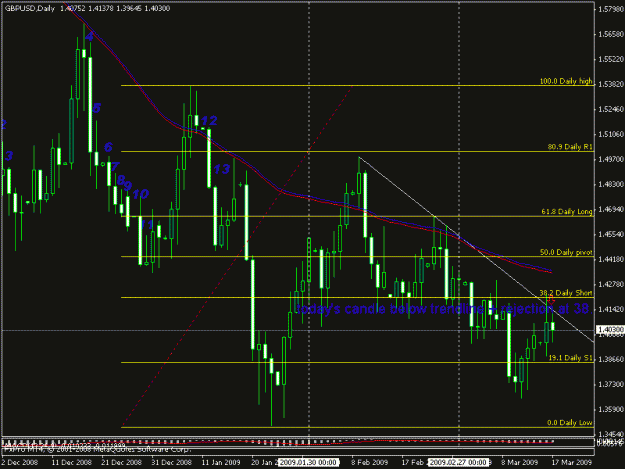
Task: Select wave count label 13
Action: tap(222, 169)
